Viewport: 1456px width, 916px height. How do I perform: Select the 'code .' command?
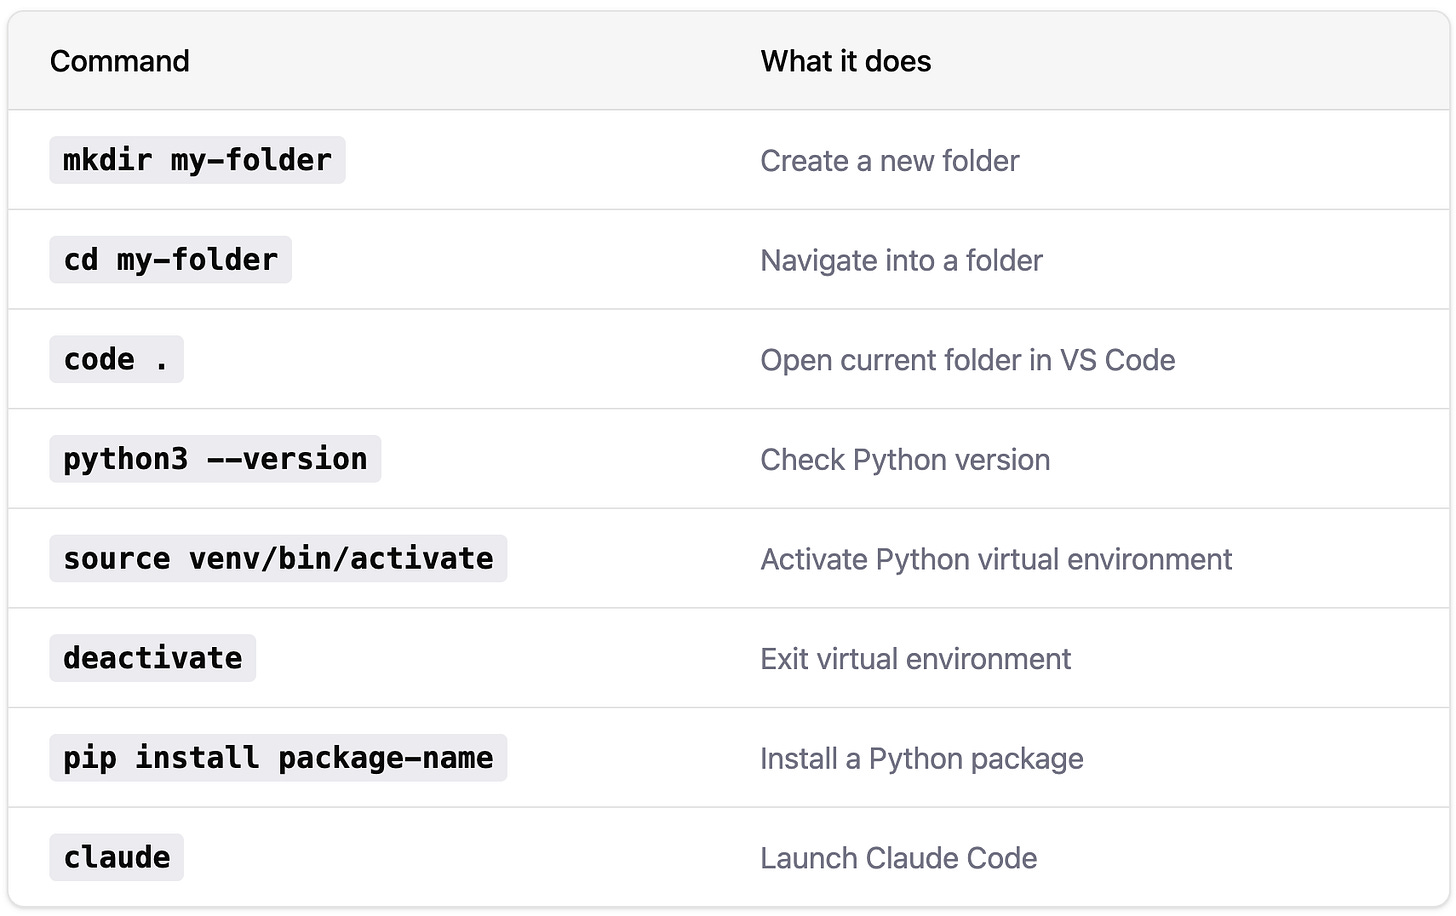(x=117, y=359)
